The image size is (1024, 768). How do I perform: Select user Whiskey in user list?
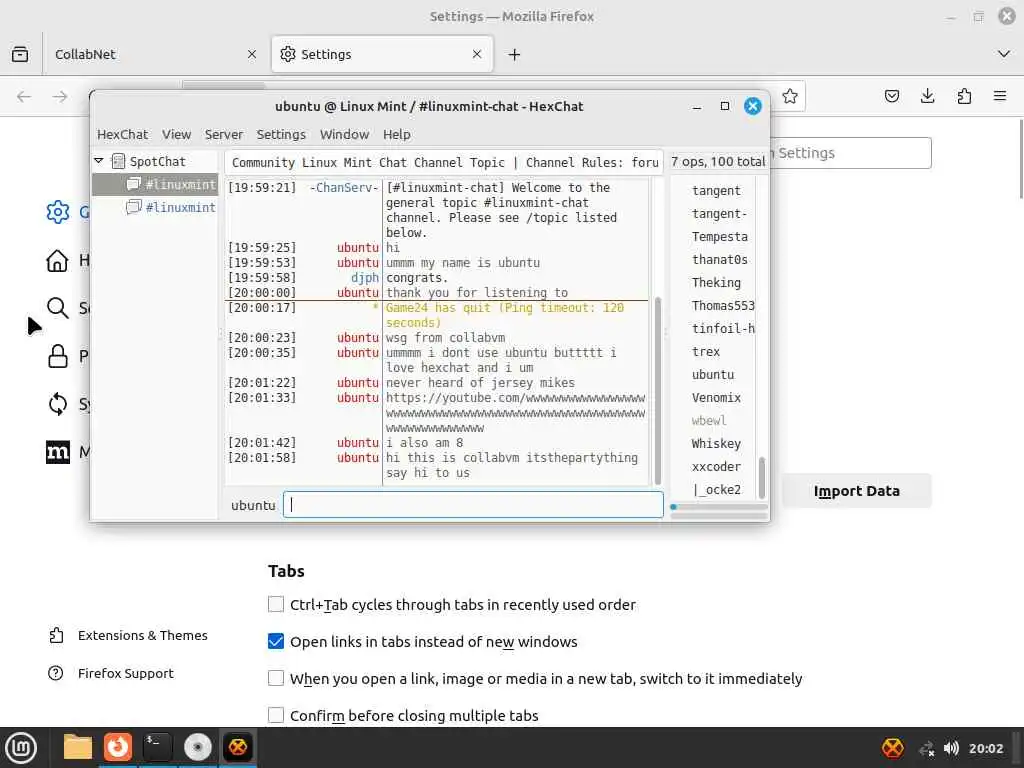click(x=716, y=443)
